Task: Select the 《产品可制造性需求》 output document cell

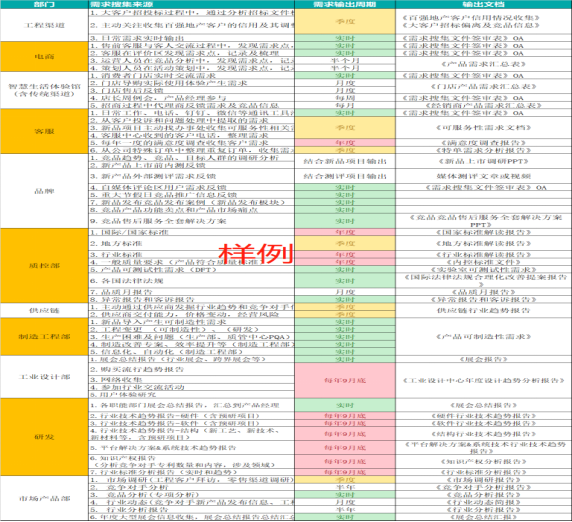Action: click(x=483, y=337)
